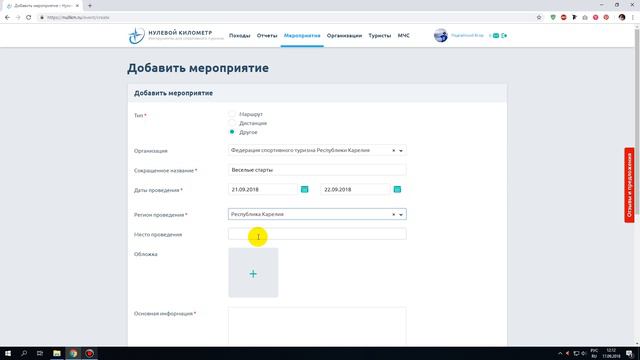Open the МЧС section
The height and width of the screenshot is (360, 640).
point(404,36)
